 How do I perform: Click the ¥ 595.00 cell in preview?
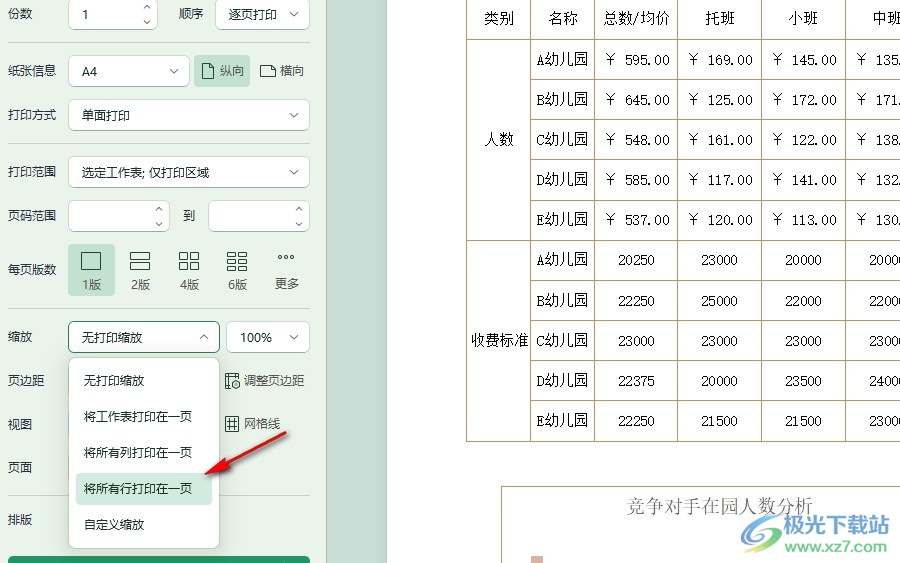pyautogui.click(x=636, y=60)
